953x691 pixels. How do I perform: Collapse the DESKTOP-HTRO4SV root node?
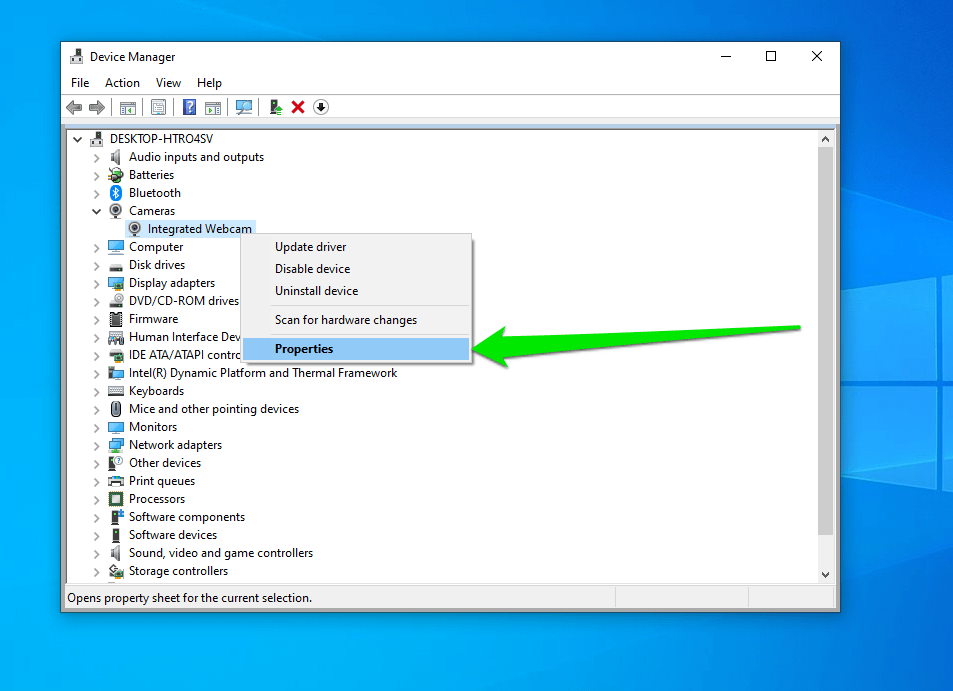tap(77, 139)
